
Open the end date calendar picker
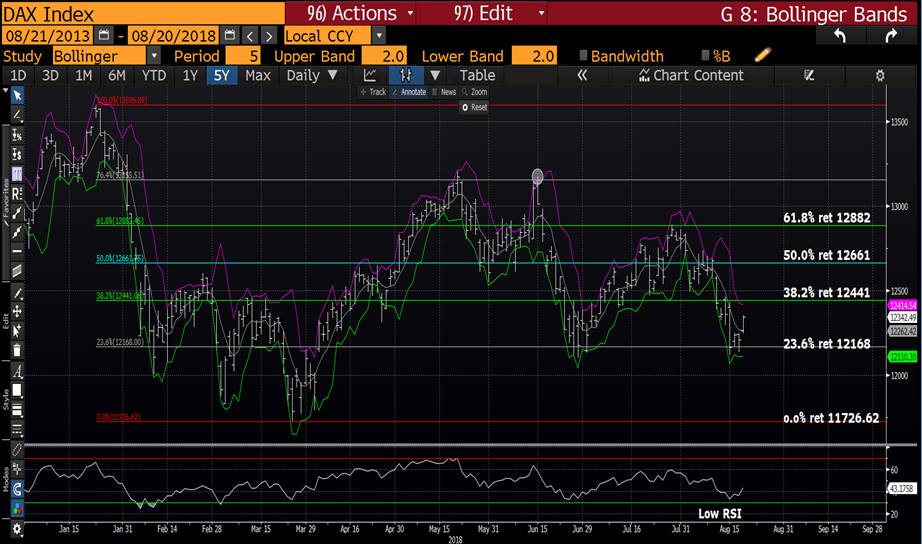pos(229,35)
